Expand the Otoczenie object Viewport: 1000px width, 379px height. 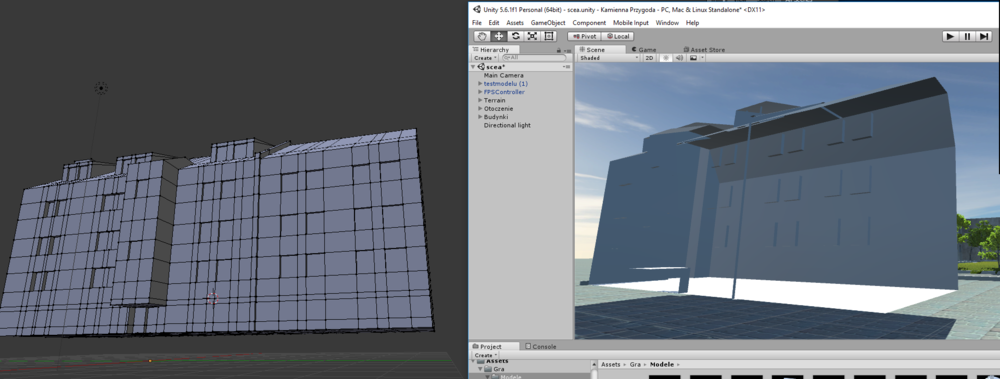(x=480, y=108)
